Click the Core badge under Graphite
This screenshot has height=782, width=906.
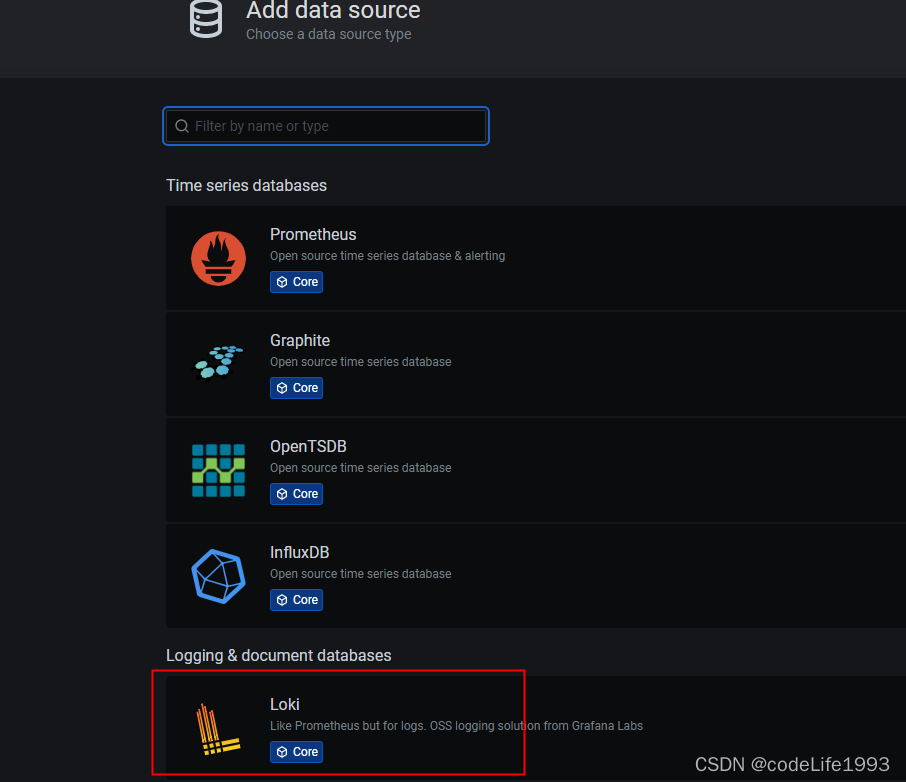point(296,388)
